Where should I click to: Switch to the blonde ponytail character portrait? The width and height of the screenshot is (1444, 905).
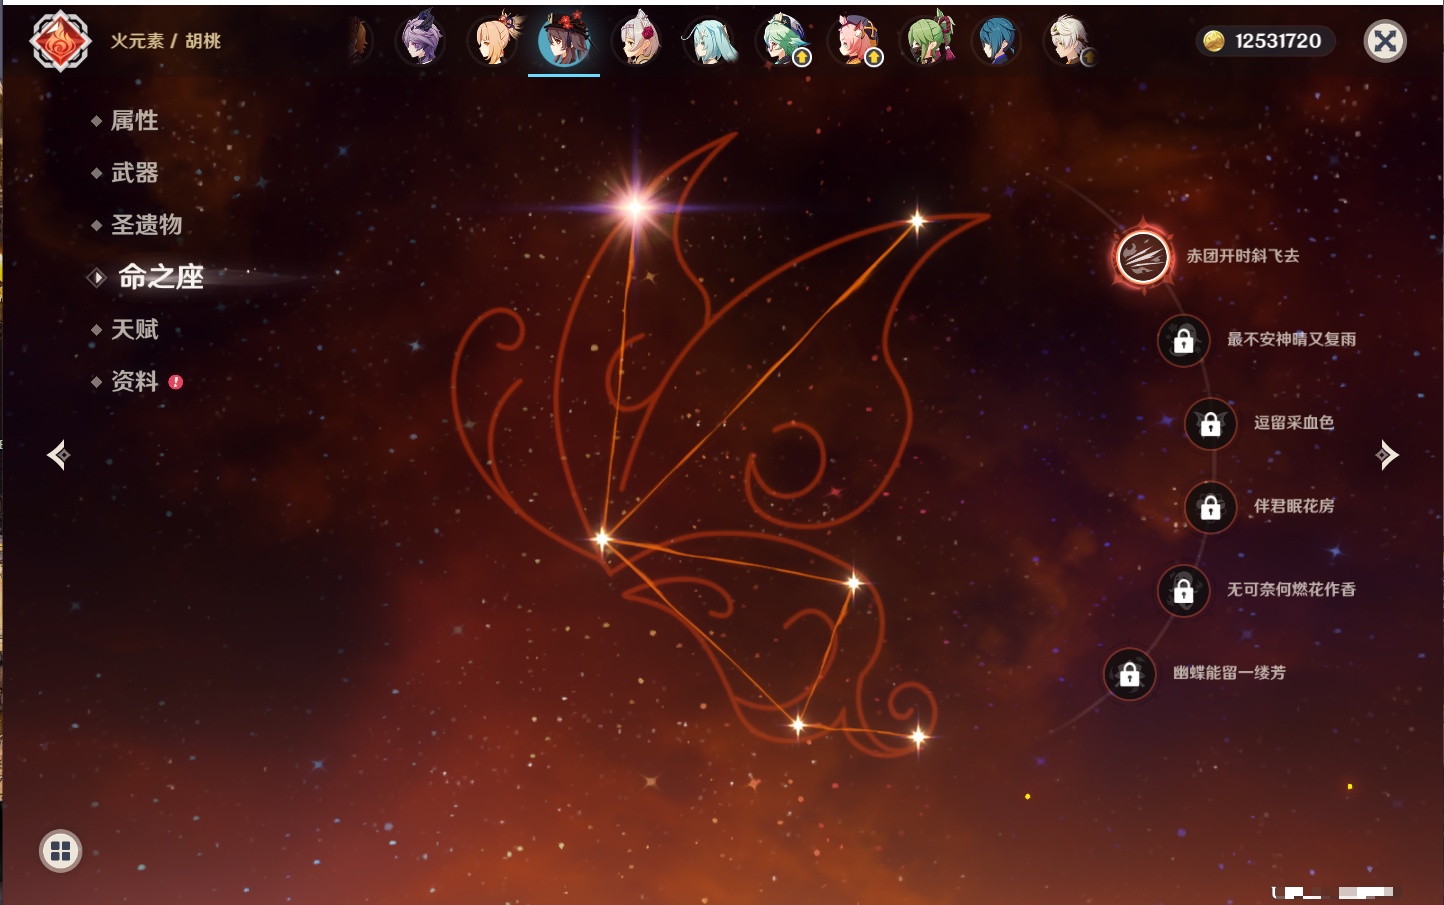tap(494, 41)
